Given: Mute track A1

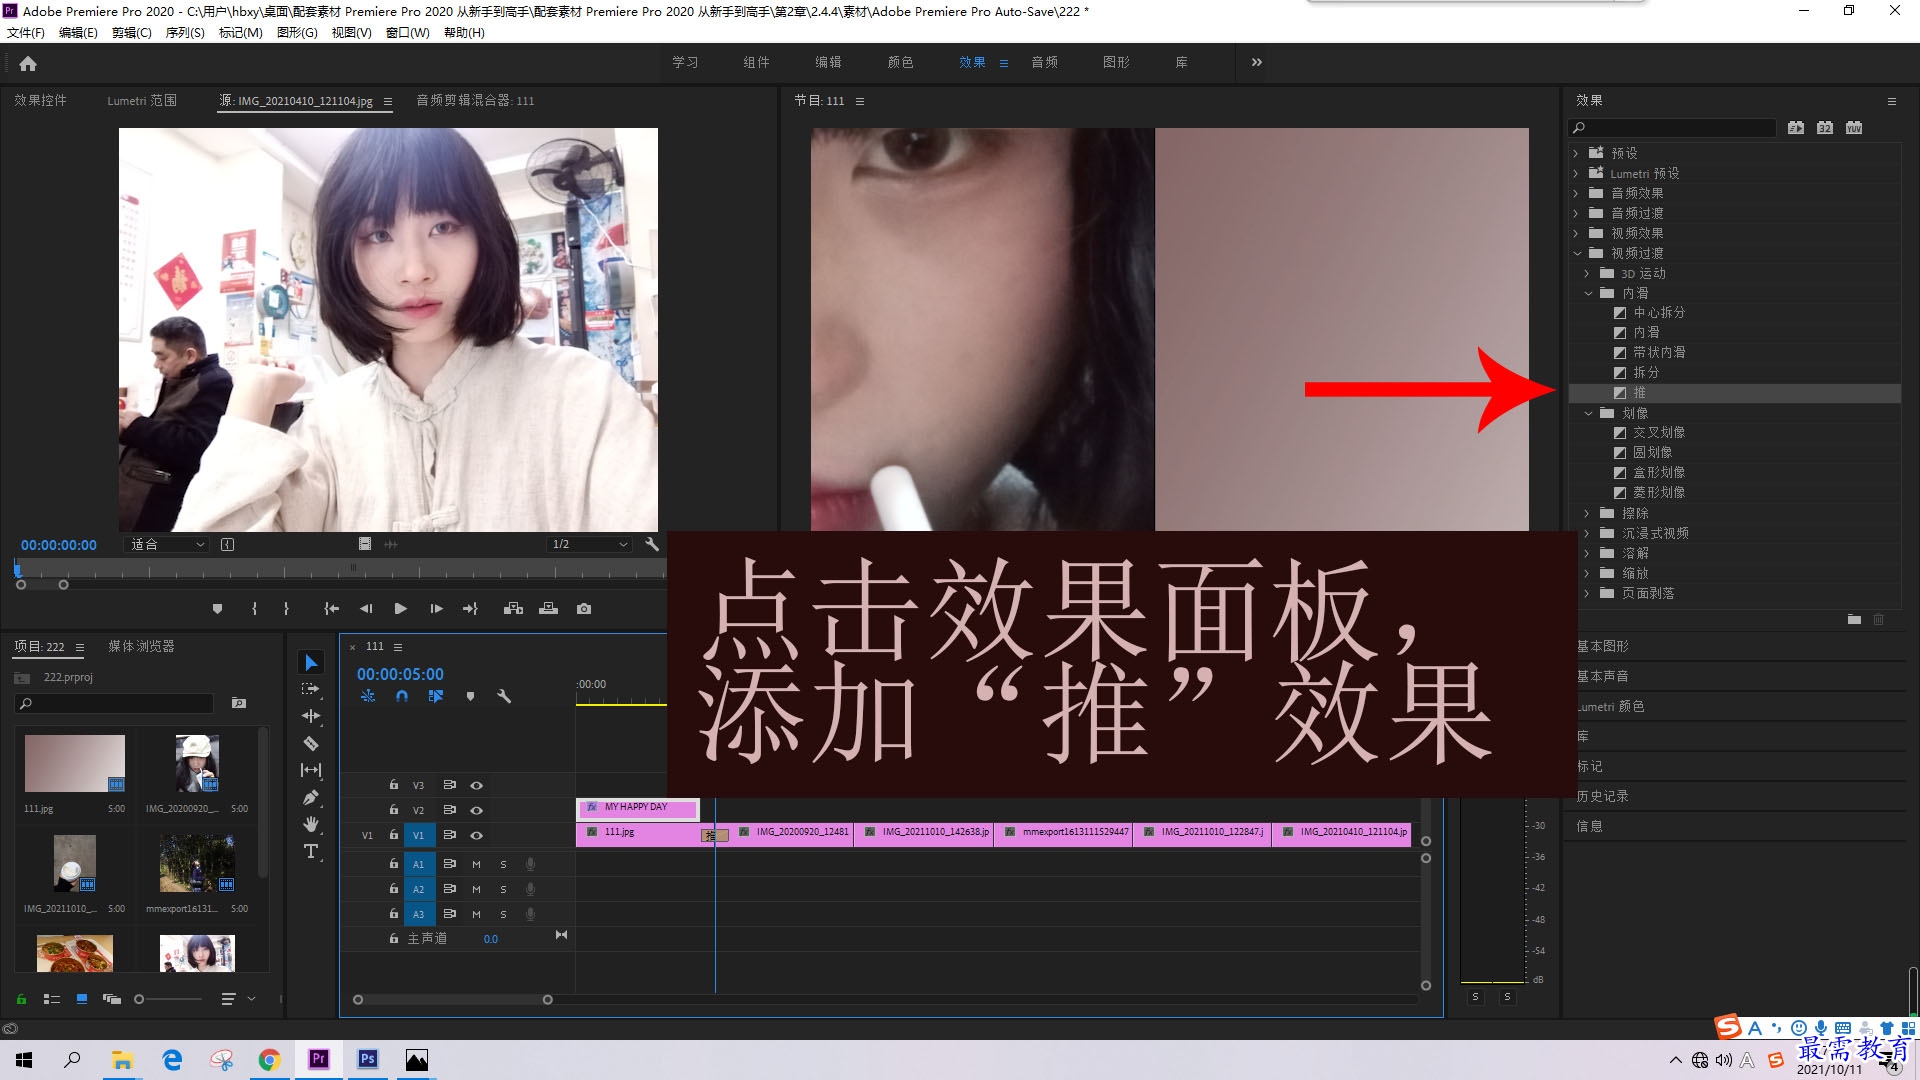Looking at the screenshot, I should click(x=476, y=864).
